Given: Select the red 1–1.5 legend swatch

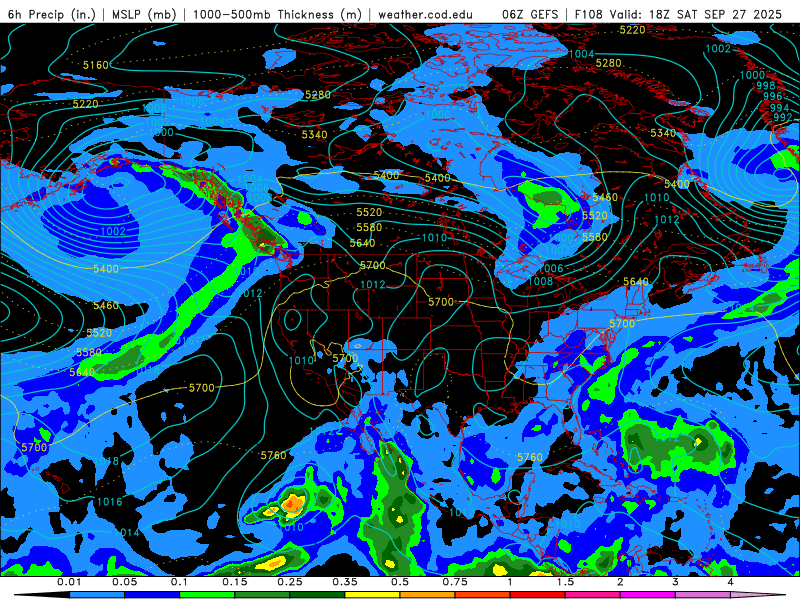Looking at the screenshot, I should point(538,595).
